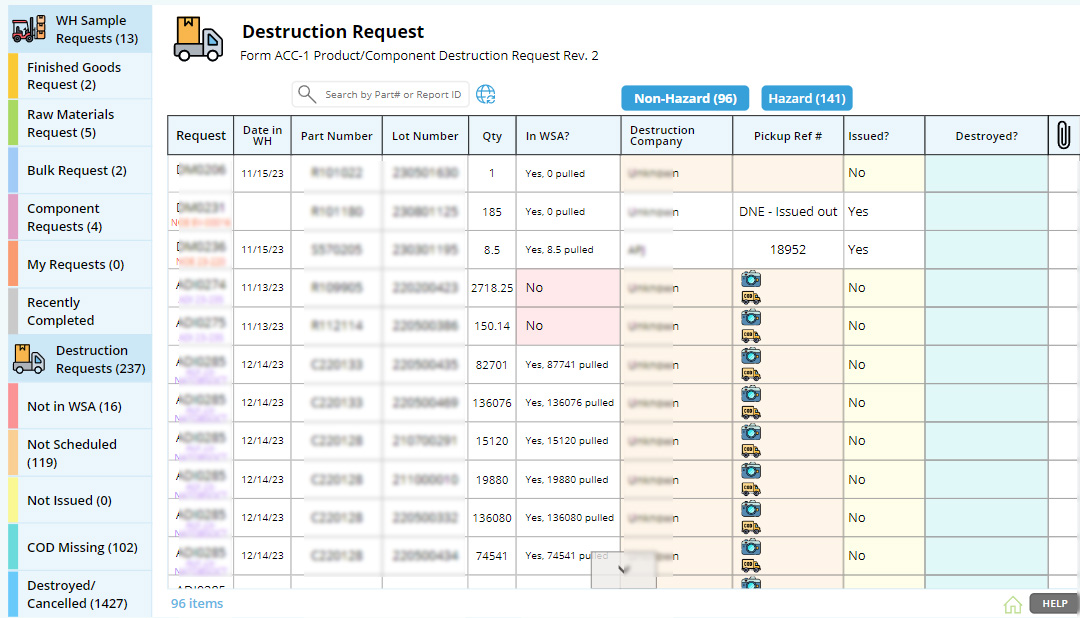Click the magnifier icon in search field
The width and height of the screenshot is (1080, 618).
pos(307,94)
